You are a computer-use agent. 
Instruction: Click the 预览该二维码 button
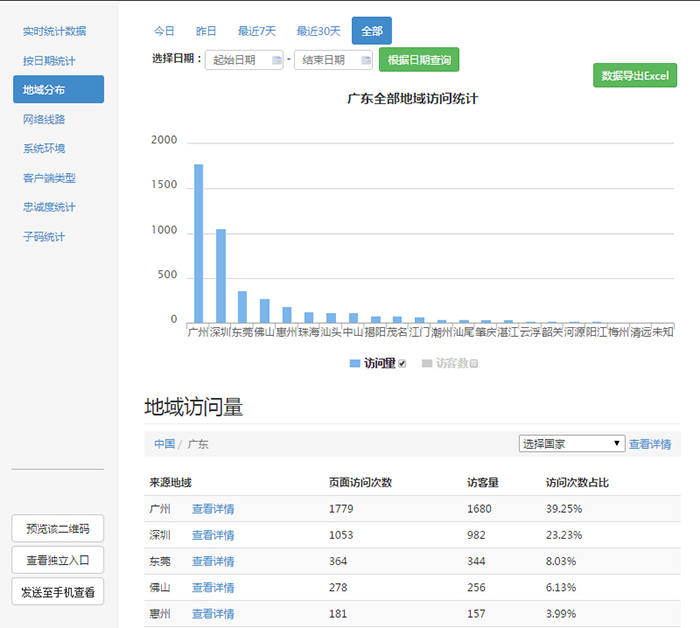pyautogui.click(x=58, y=528)
